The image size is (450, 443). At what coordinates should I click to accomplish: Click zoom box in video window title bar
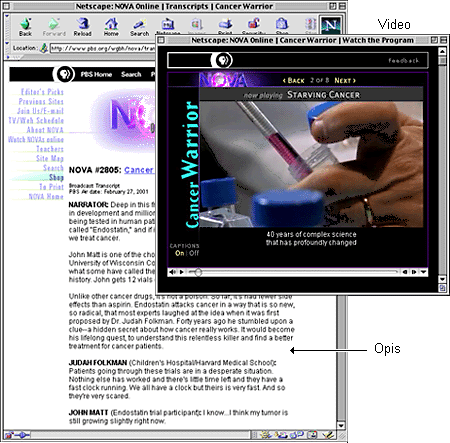(434, 40)
